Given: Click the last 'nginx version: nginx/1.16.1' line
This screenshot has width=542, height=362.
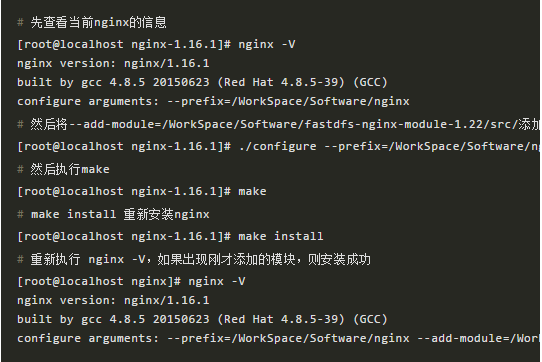Looking at the screenshot, I should click(x=113, y=300).
